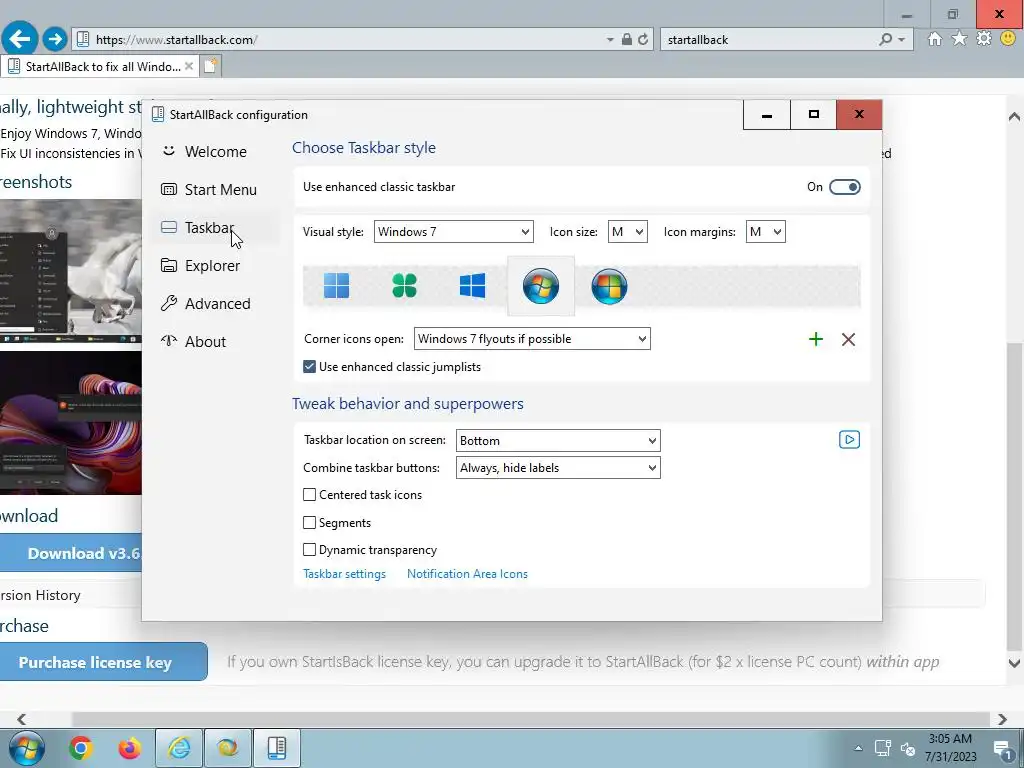The image size is (1024, 768).
Task: Open Corner icons open dropdown
Action: pyautogui.click(x=532, y=338)
